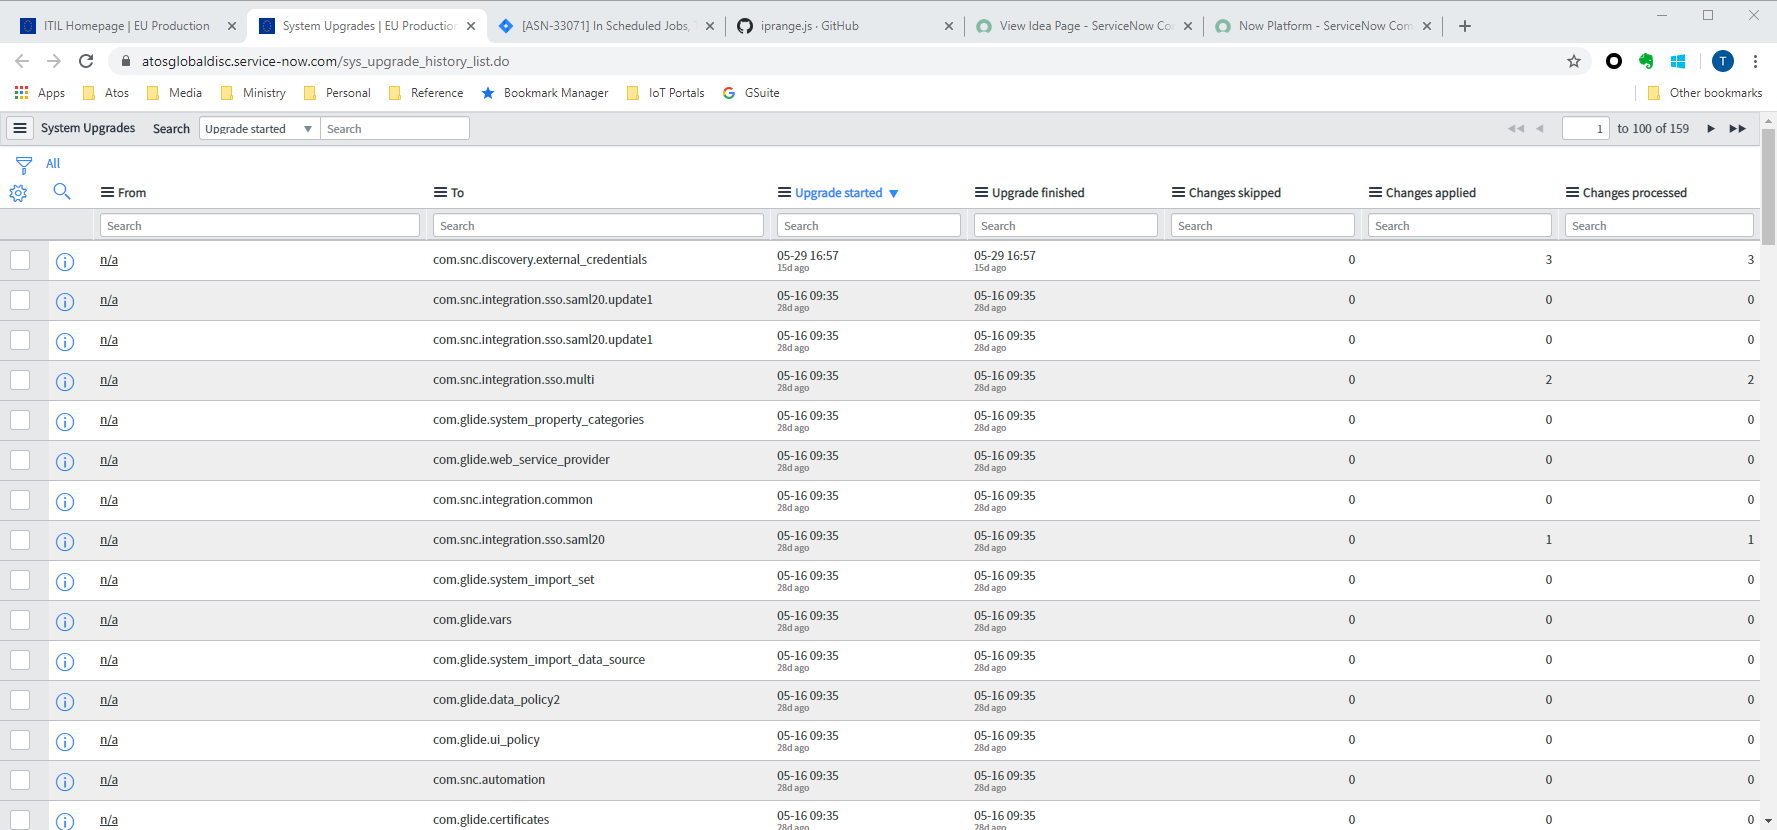This screenshot has width=1777, height=830.
Task: Toggle column search with the magnifier icon
Action: tap(62, 191)
